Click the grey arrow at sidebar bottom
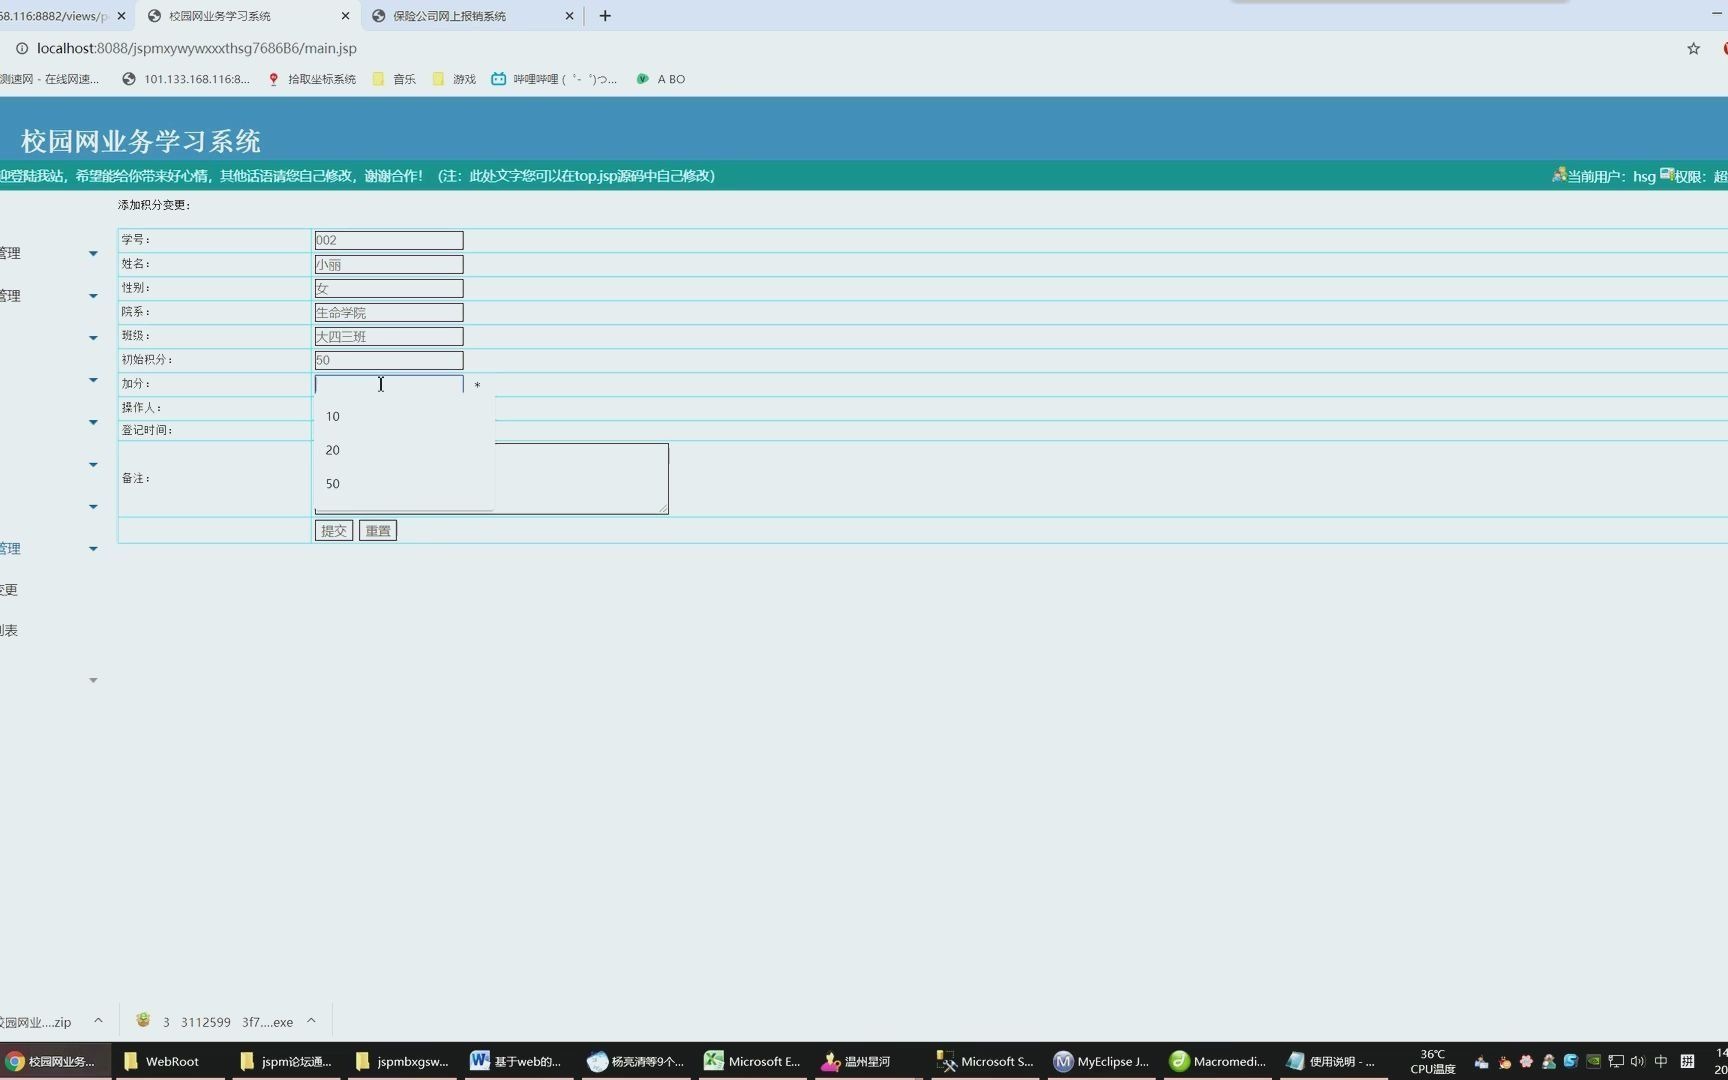The height and width of the screenshot is (1080, 1728). [x=93, y=680]
